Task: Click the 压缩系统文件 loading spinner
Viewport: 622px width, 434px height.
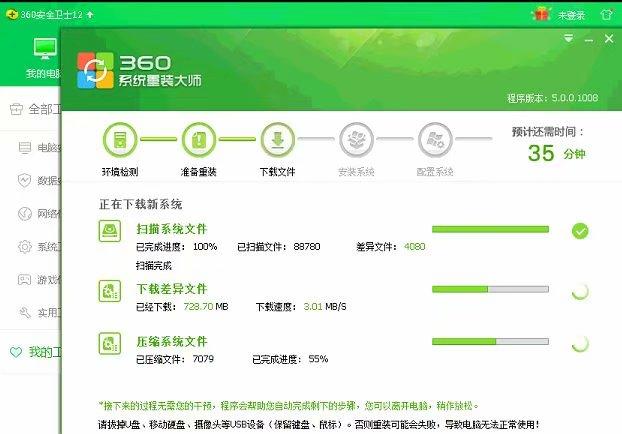Action: pos(580,344)
